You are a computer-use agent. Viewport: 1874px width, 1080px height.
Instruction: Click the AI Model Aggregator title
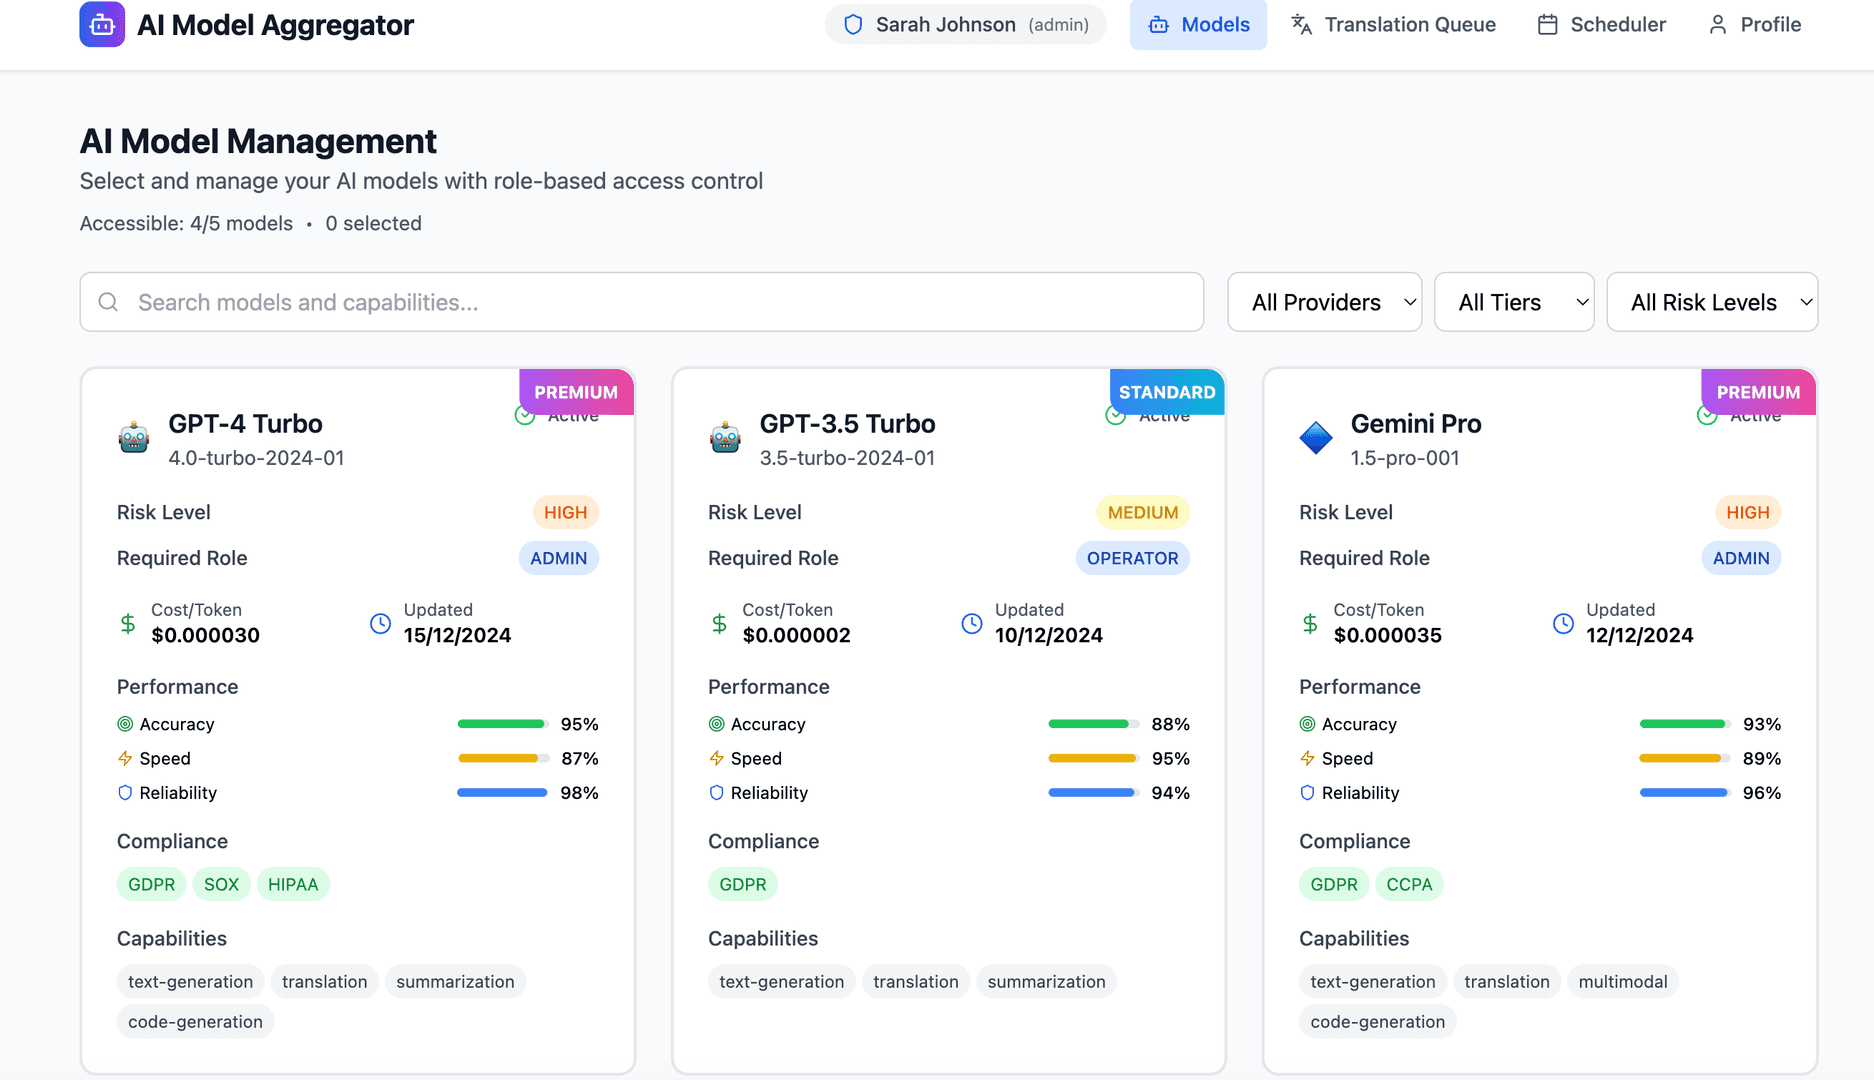tap(275, 25)
